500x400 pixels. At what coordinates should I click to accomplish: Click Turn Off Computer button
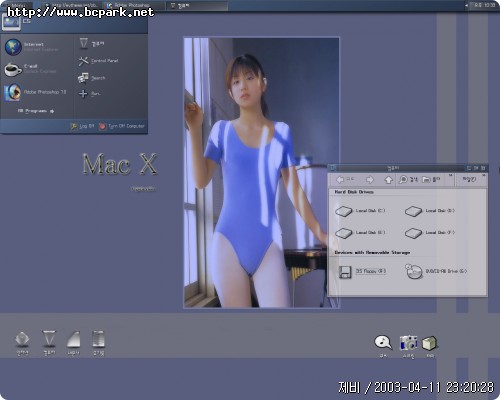point(122,126)
